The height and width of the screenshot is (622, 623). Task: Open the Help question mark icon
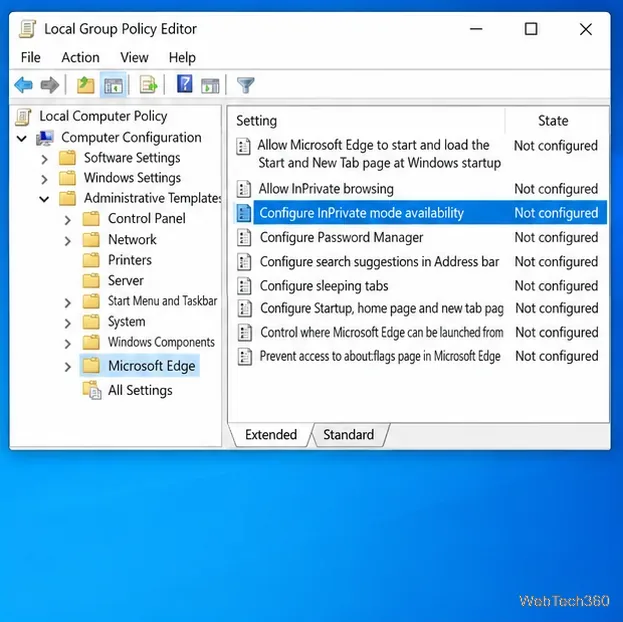(184, 84)
